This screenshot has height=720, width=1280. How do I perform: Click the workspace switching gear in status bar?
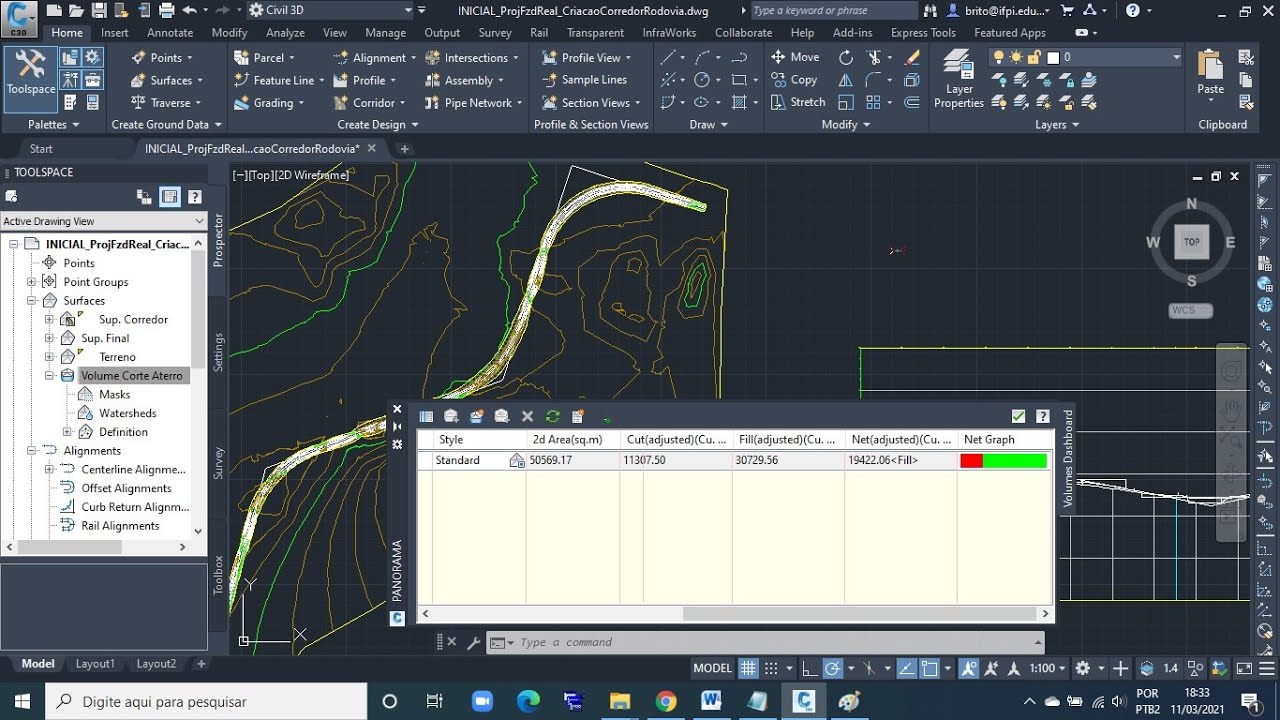[x=1082, y=668]
